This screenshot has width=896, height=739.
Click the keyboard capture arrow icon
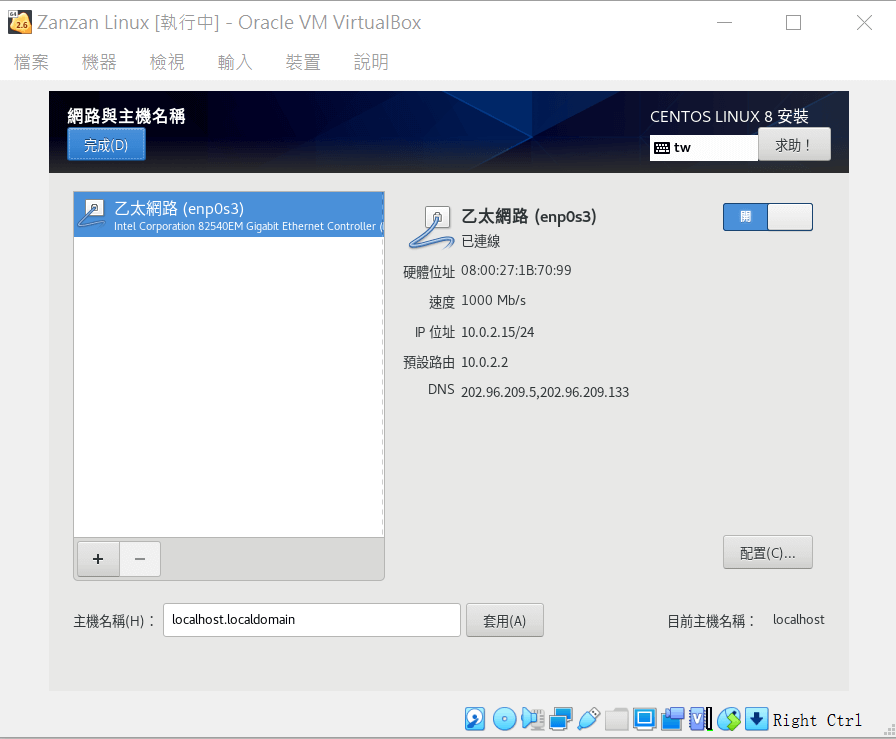(756, 719)
